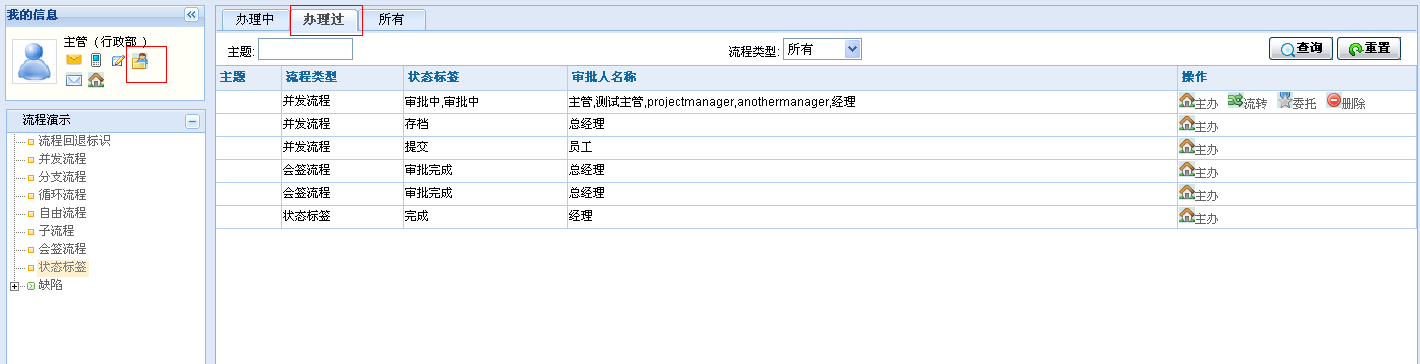
Task: Click 主办 in the 状态标签 完成 row
Action: [1198, 216]
